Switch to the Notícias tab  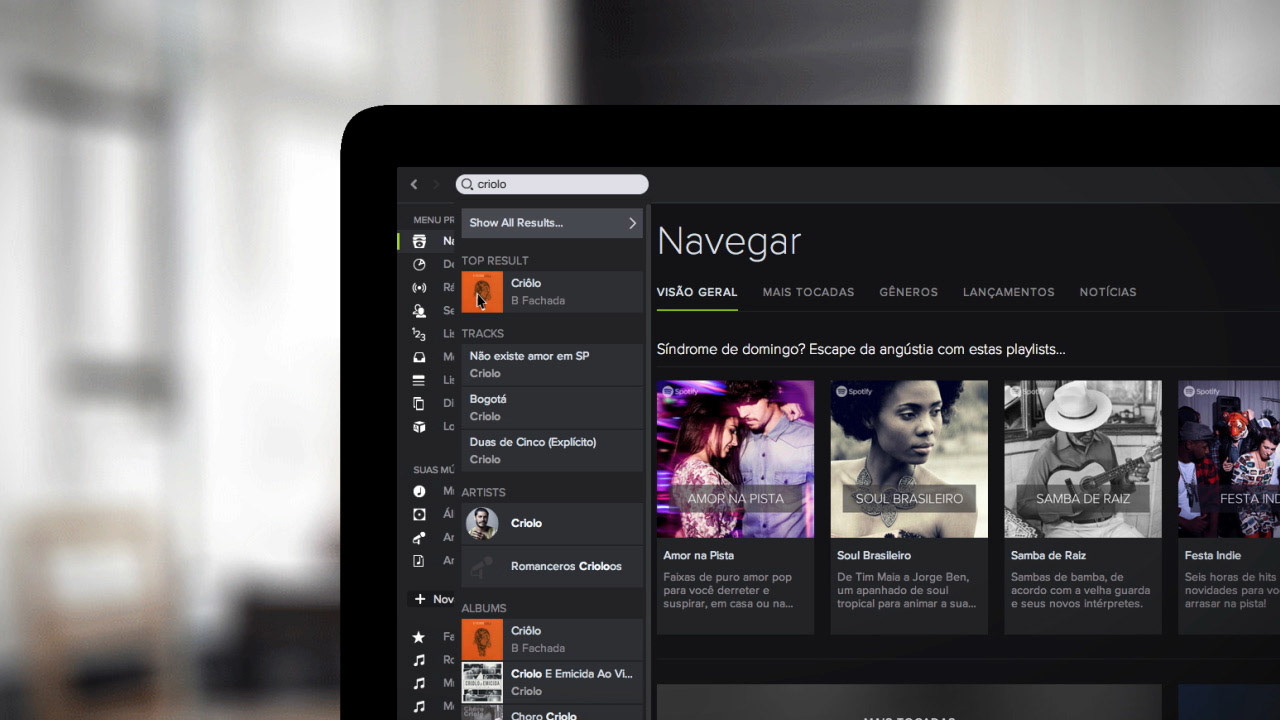tap(1108, 292)
